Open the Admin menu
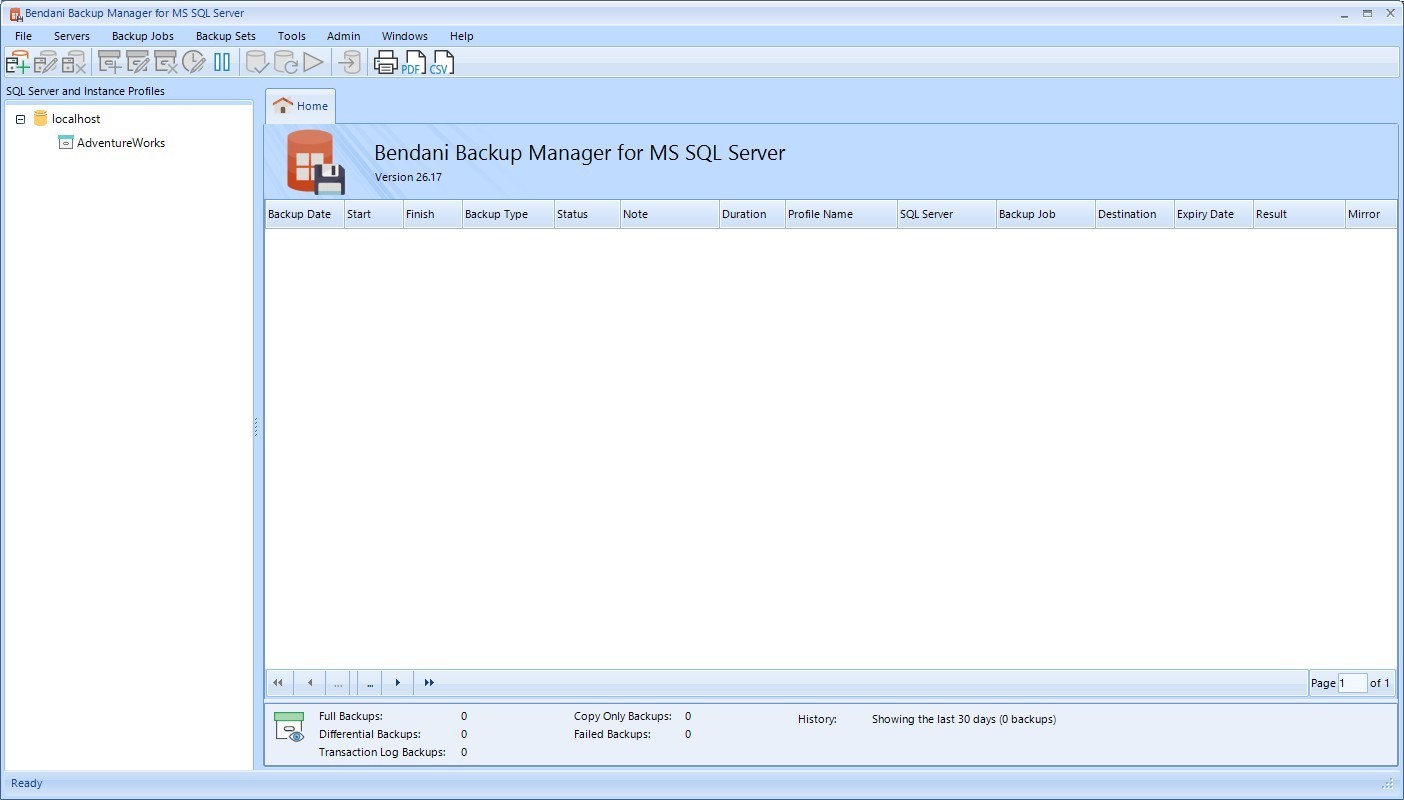The image size is (1404, 800). point(343,36)
